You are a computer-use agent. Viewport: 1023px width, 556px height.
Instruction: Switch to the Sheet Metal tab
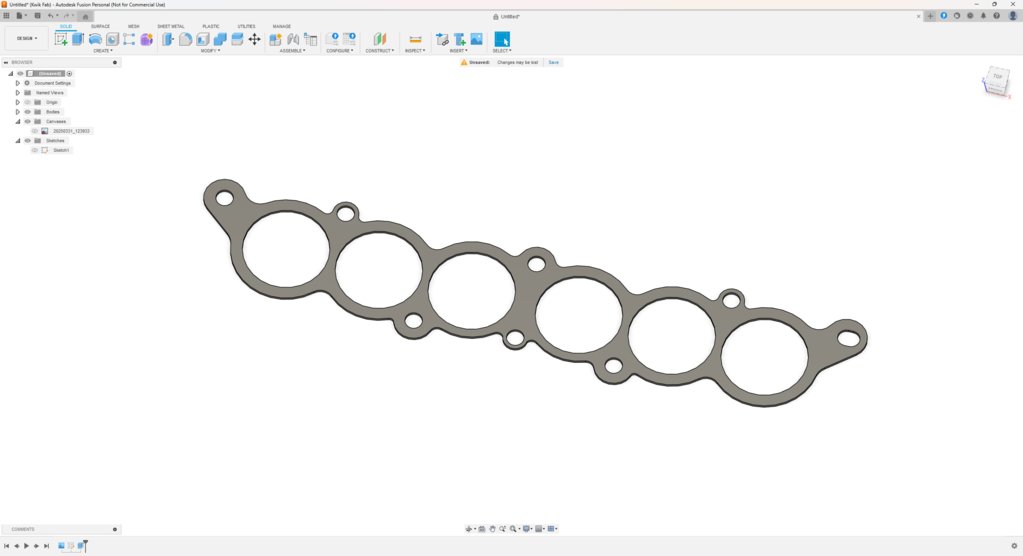[170, 27]
